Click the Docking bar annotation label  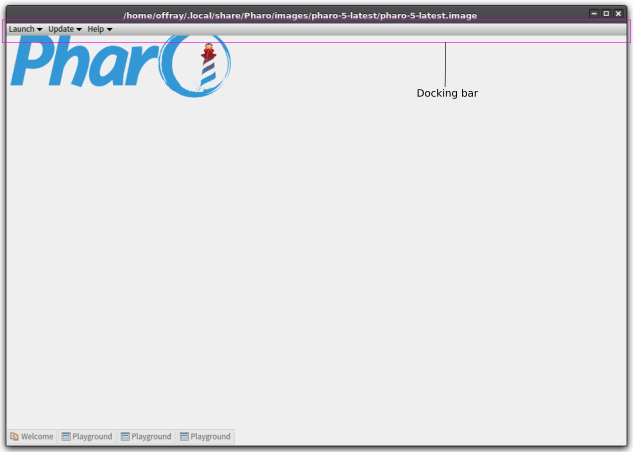pyautogui.click(x=447, y=93)
